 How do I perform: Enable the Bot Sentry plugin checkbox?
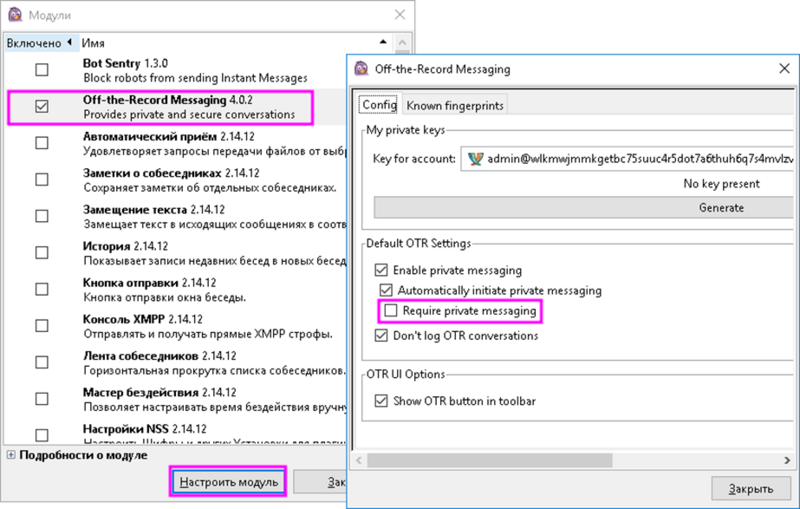42,69
